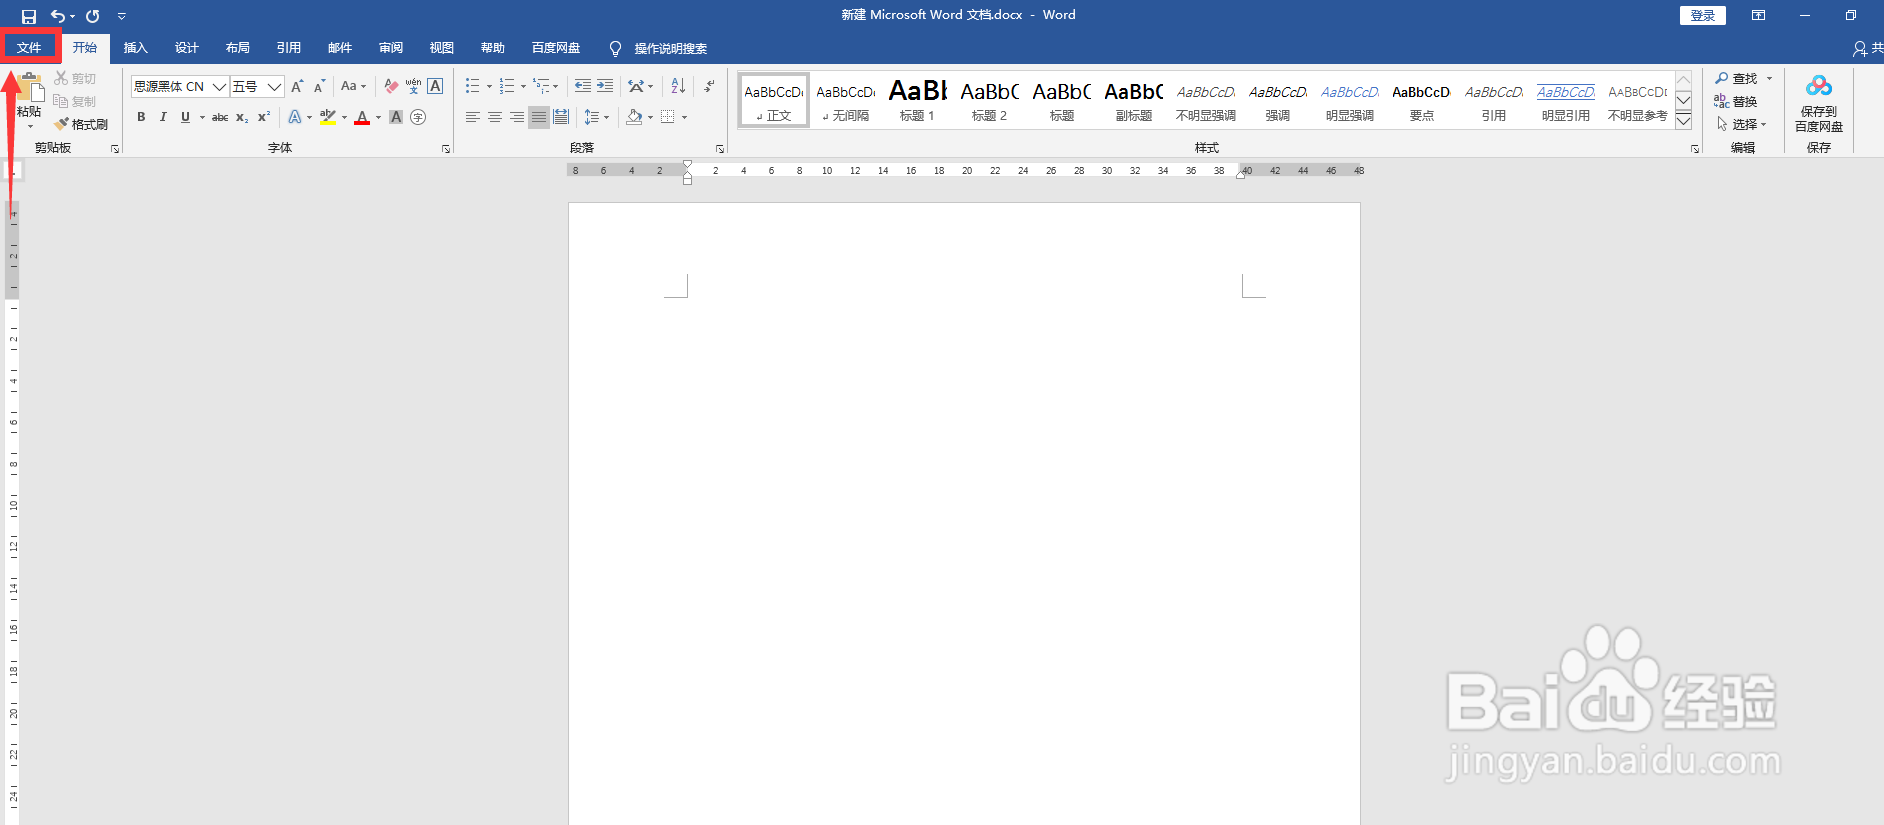Image resolution: width=1884 pixels, height=825 pixels.
Task: Switch to the Layout (布局) tab
Action: pos(238,48)
